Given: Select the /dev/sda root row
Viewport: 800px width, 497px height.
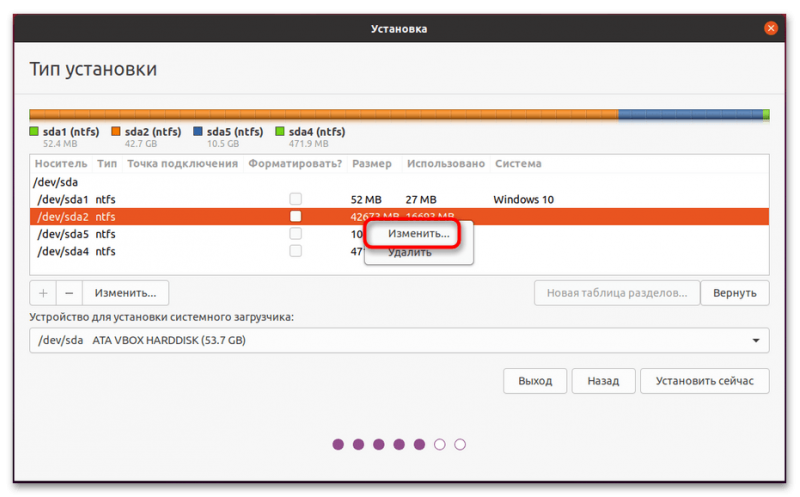Looking at the screenshot, I should (x=399, y=182).
